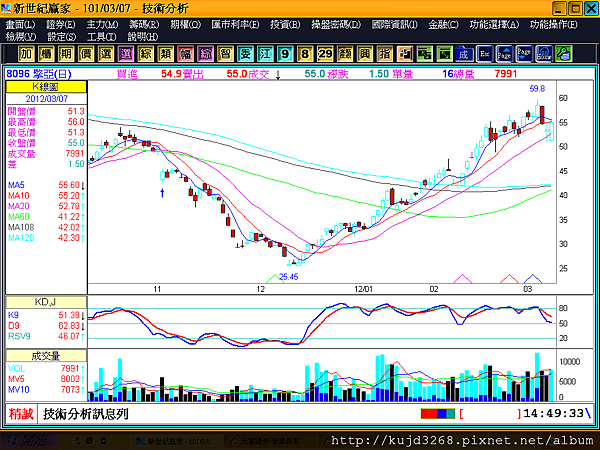Click the green full-window toolbar icon
This screenshot has height=450, width=600.
tap(444, 54)
